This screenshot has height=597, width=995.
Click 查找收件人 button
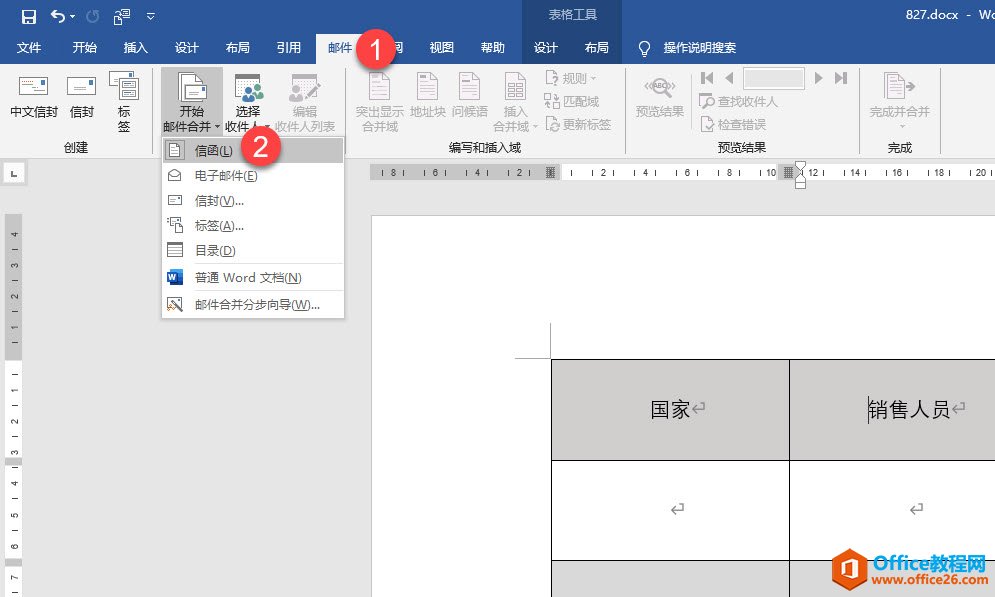click(x=738, y=102)
